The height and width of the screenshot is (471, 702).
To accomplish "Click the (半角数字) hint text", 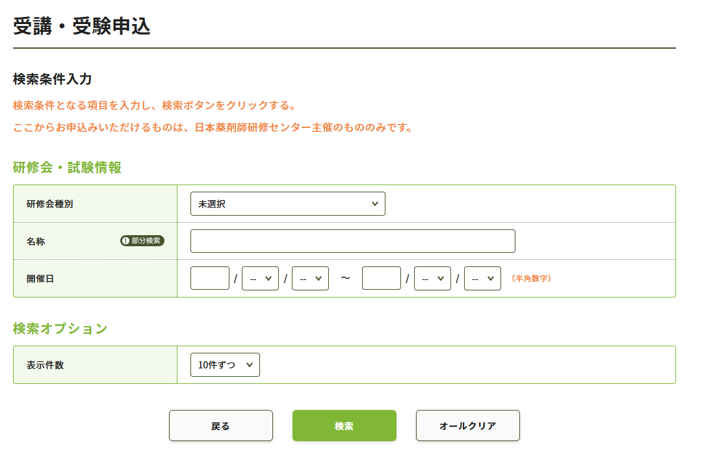I will coord(531,279).
